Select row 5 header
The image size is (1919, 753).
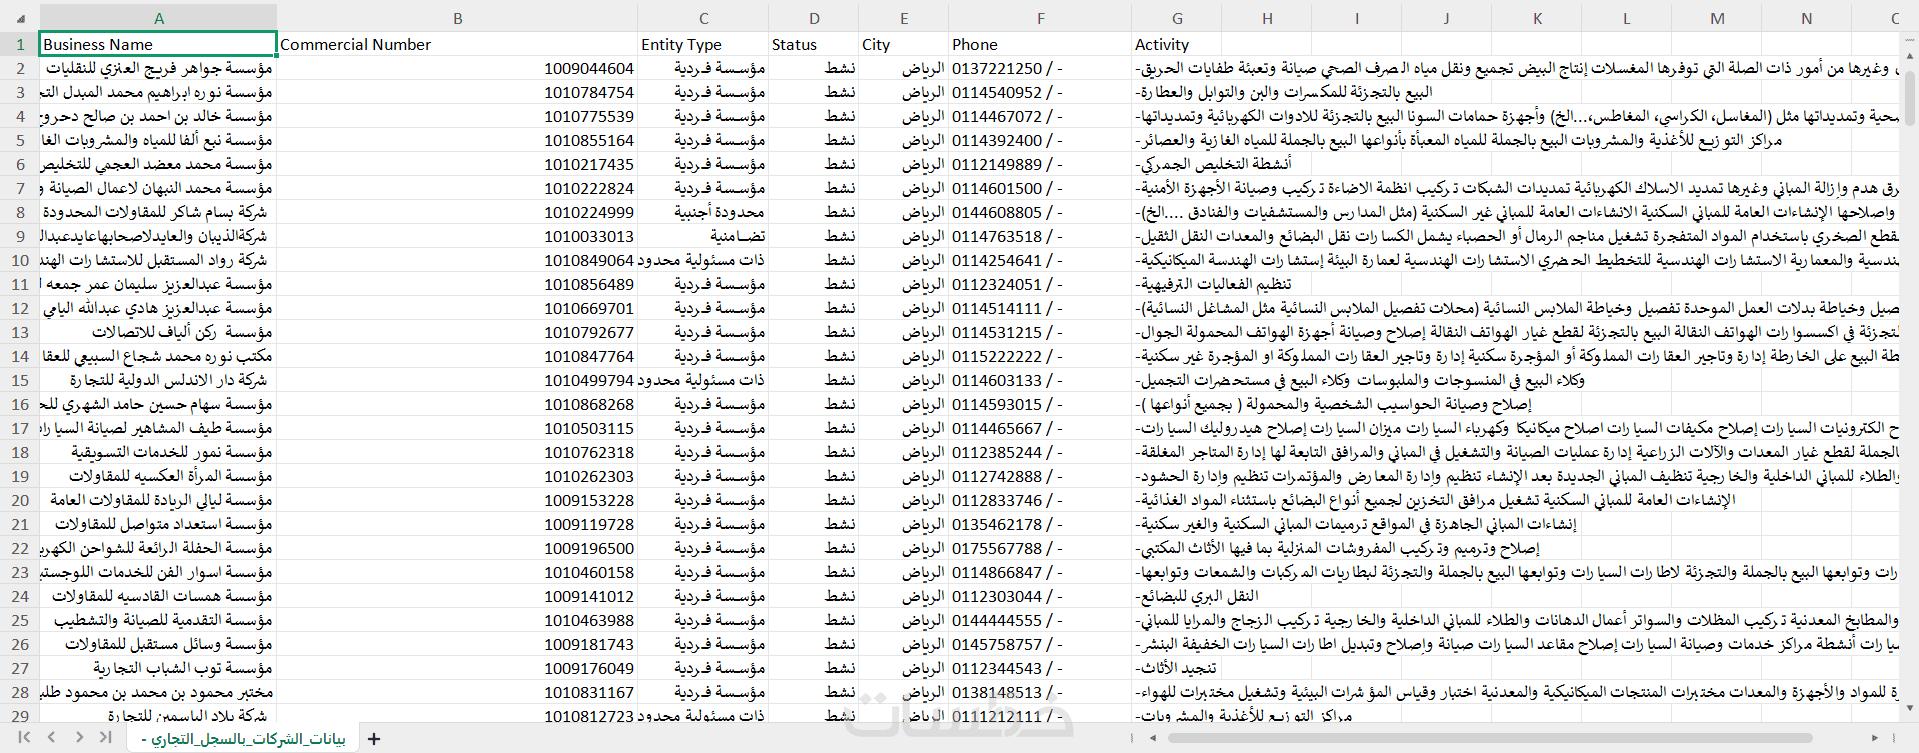tap(20, 140)
